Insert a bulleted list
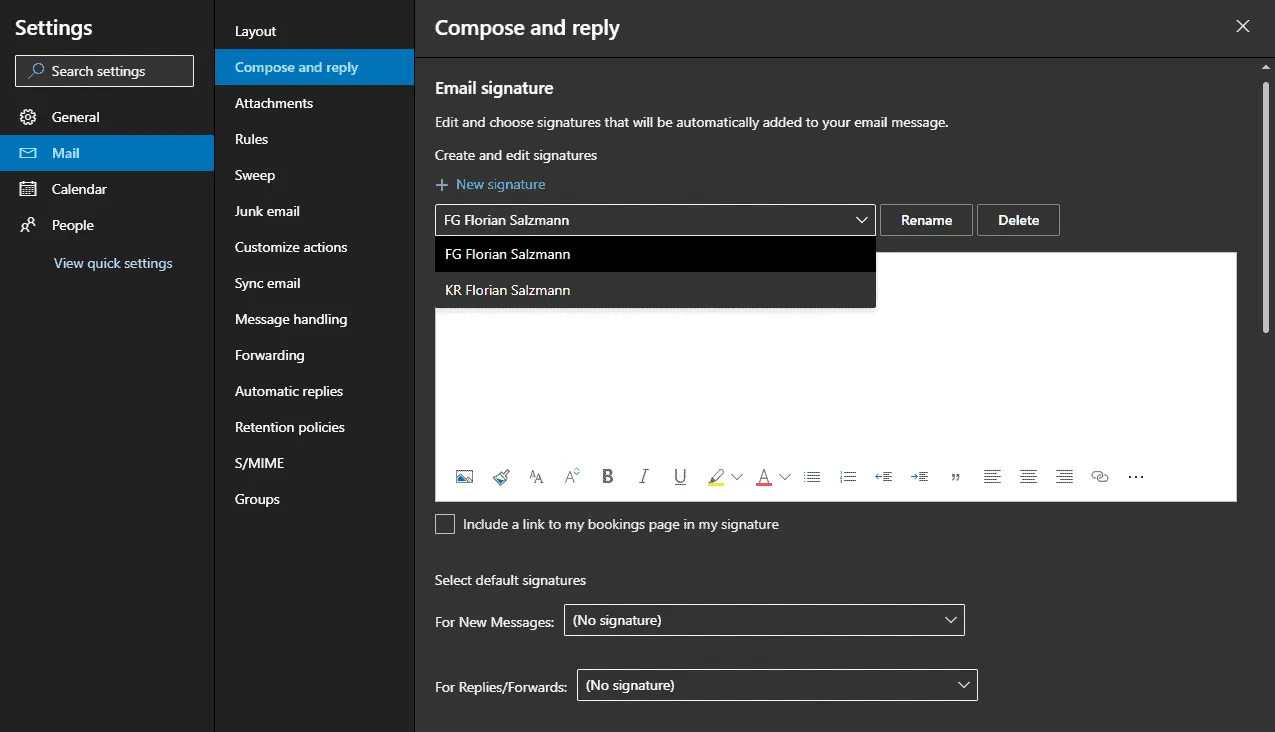1275x732 pixels. (812, 477)
